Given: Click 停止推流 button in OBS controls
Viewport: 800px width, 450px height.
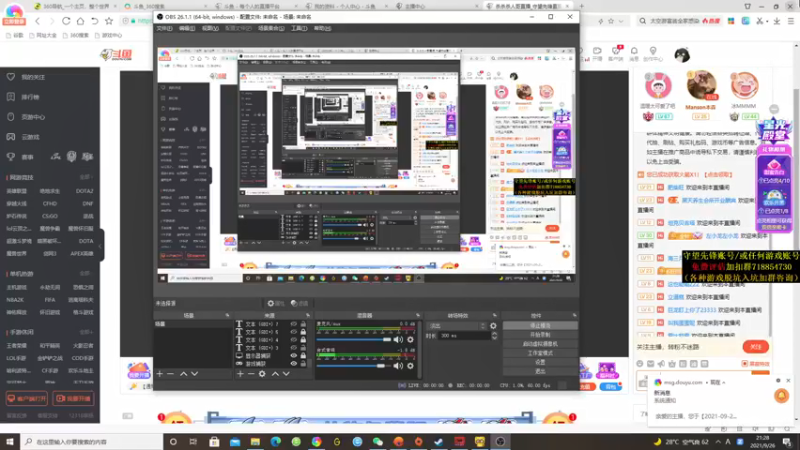Looking at the screenshot, I should point(540,326).
